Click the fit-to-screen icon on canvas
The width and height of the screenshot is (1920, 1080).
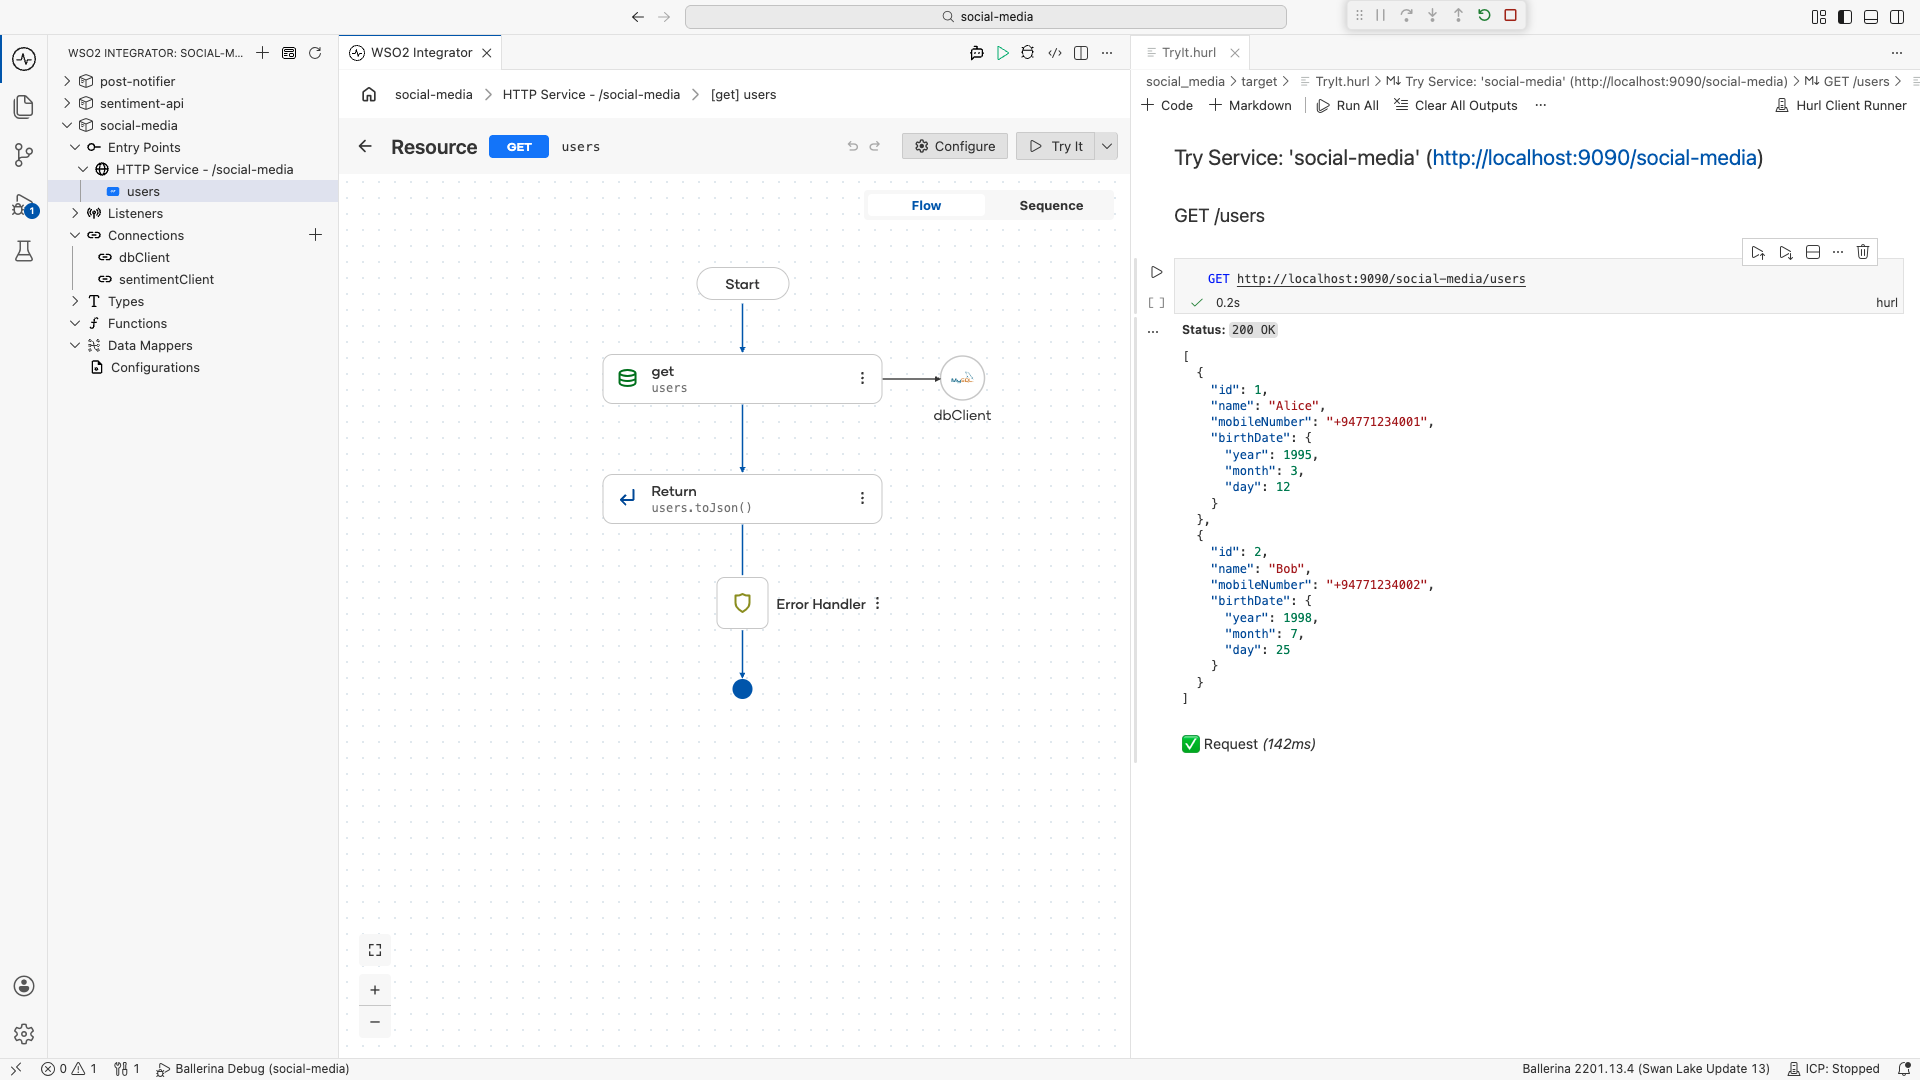coord(375,950)
